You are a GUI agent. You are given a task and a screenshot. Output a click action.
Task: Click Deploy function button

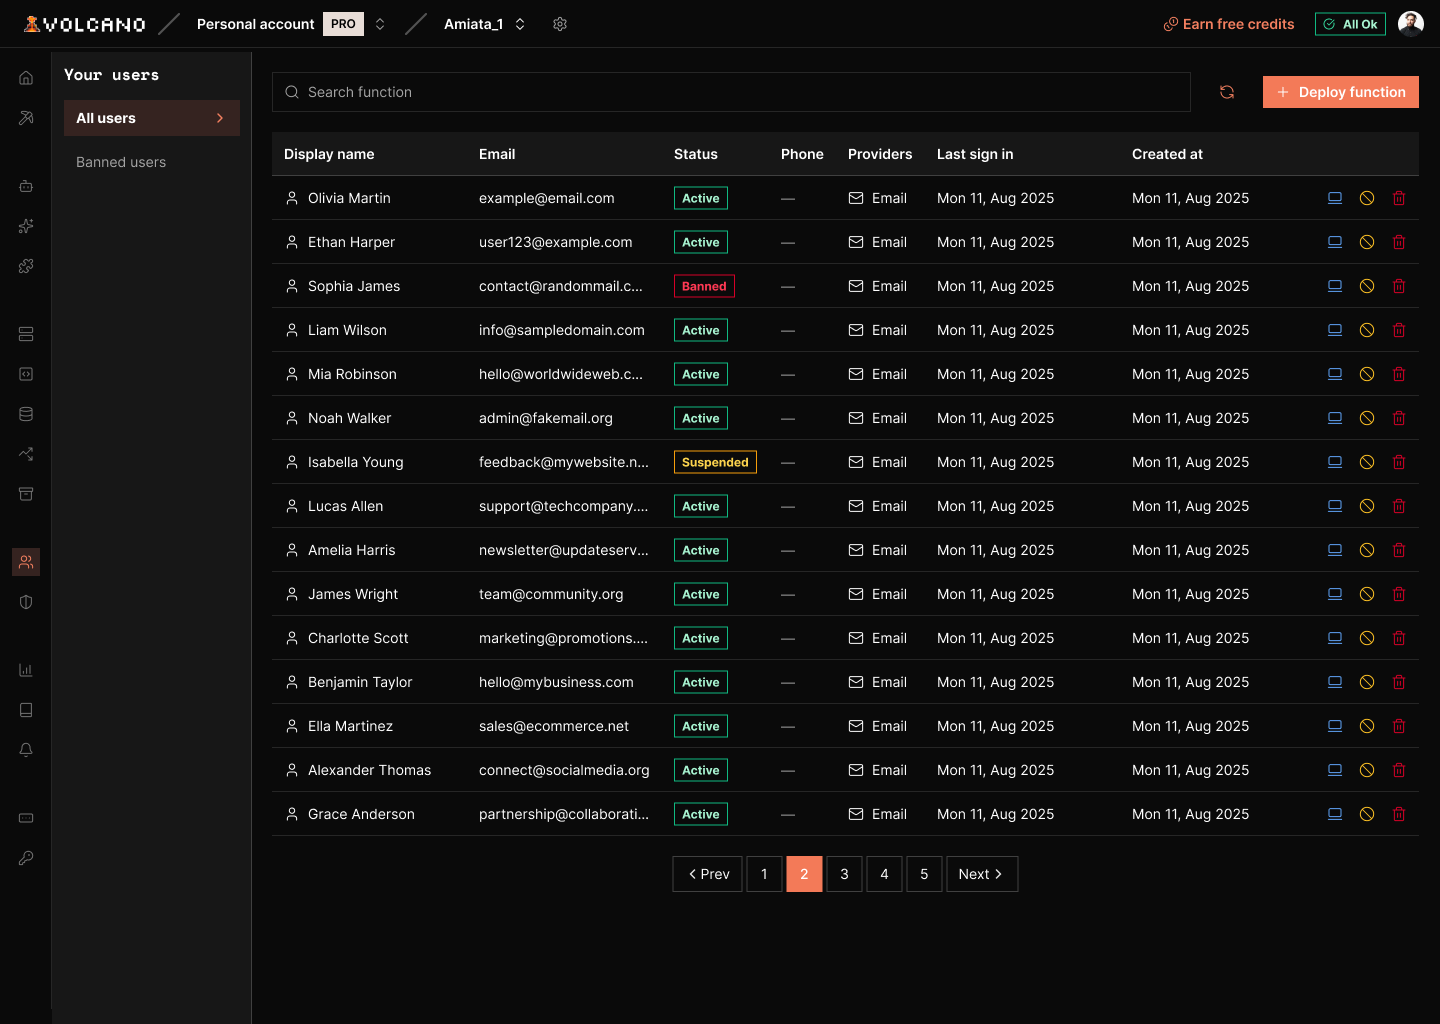(1341, 92)
